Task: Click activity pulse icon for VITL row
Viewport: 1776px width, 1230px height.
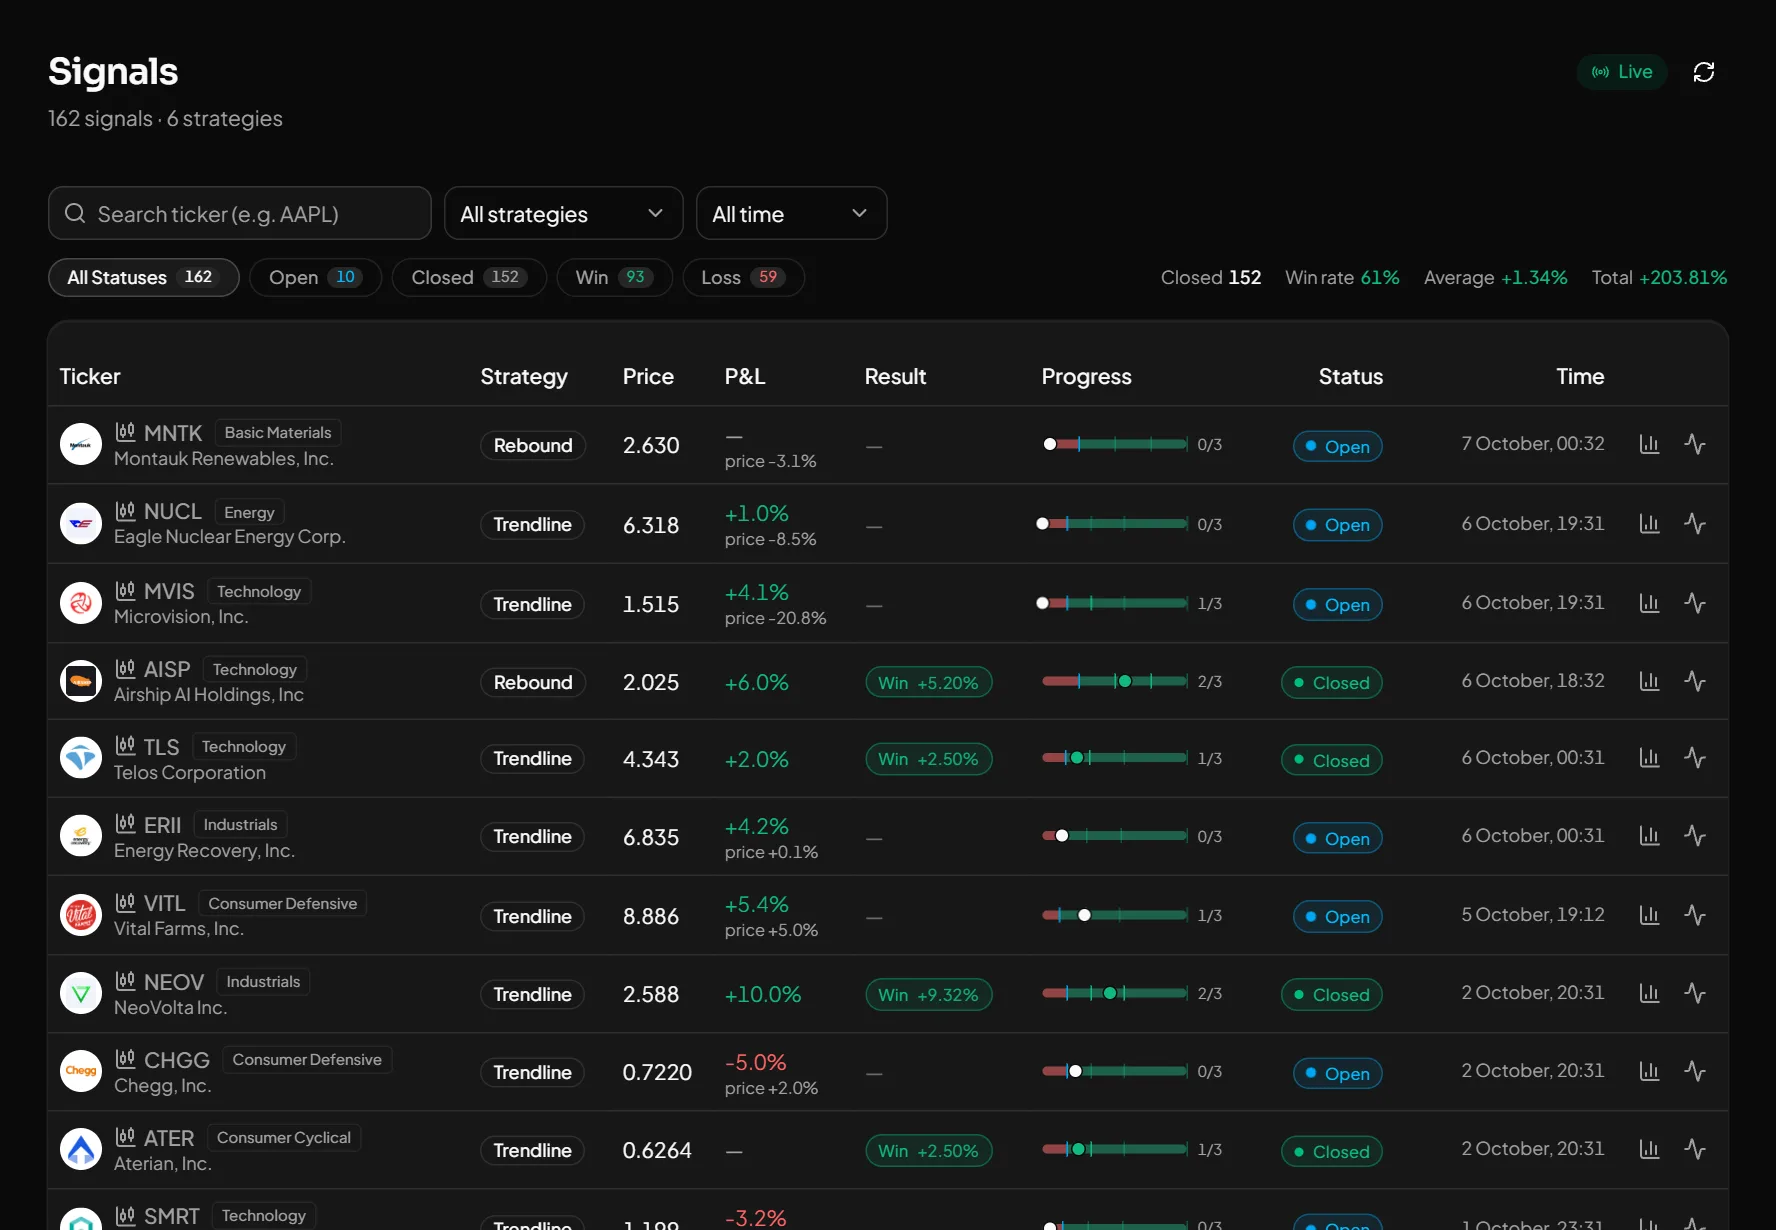Action: pyautogui.click(x=1695, y=915)
